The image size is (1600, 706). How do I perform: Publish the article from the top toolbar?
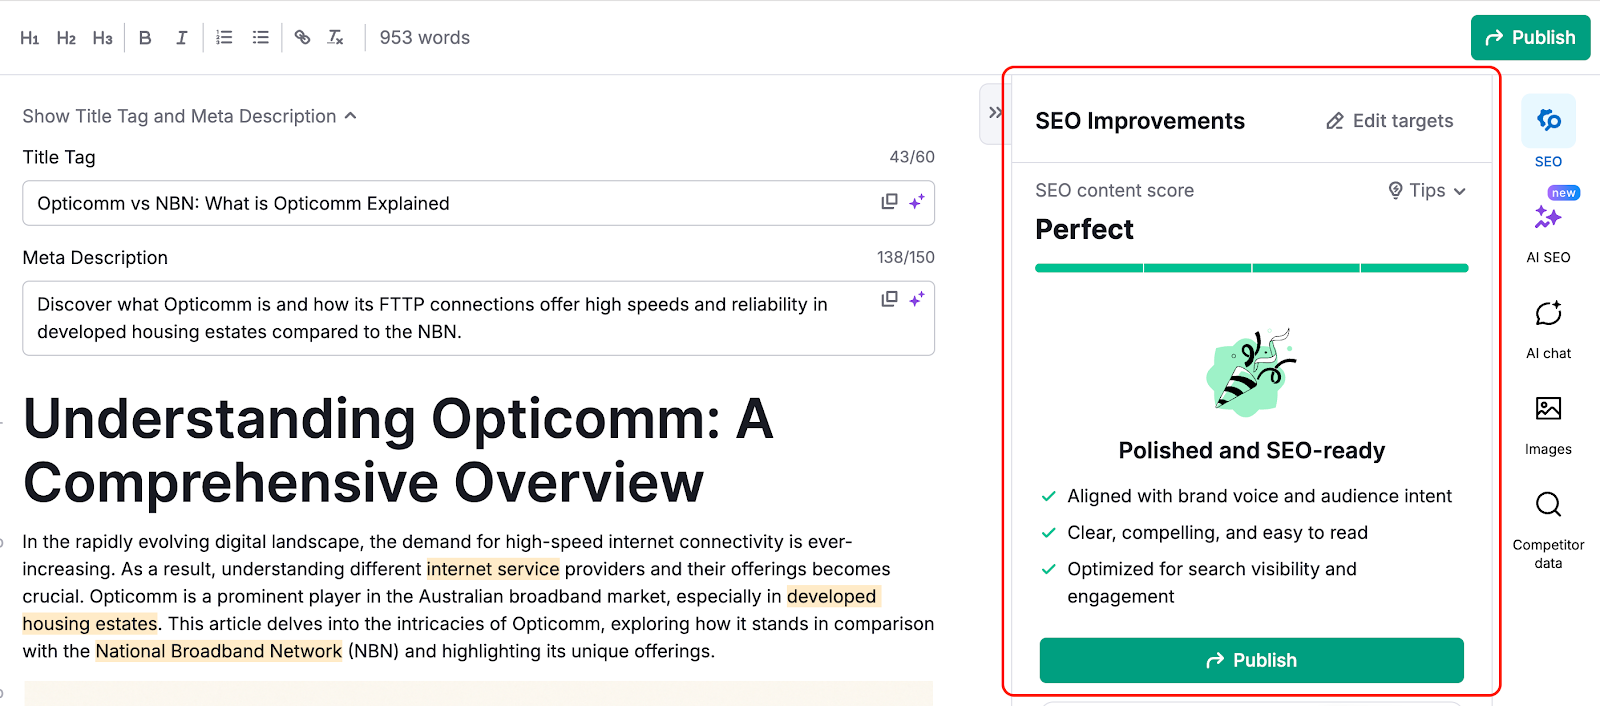(x=1530, y=37)
